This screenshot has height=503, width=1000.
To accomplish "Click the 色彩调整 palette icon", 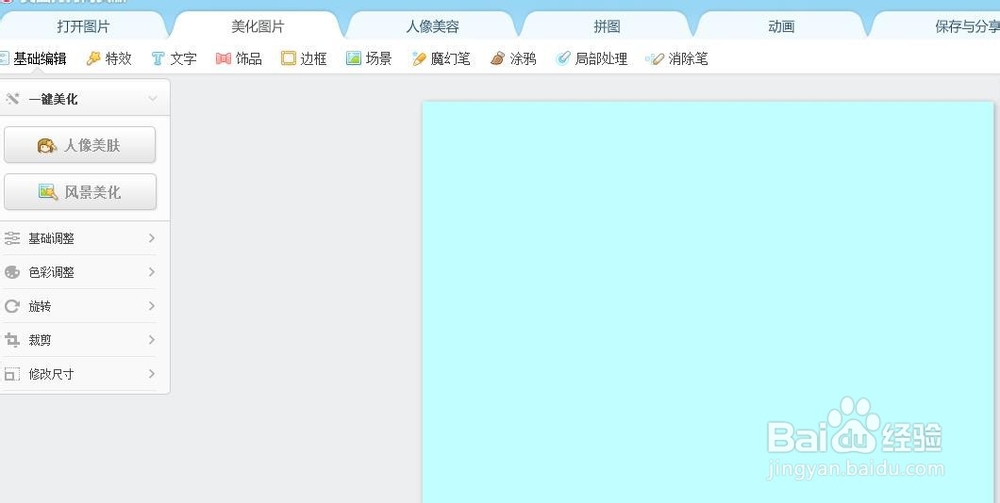I will 12,272.
